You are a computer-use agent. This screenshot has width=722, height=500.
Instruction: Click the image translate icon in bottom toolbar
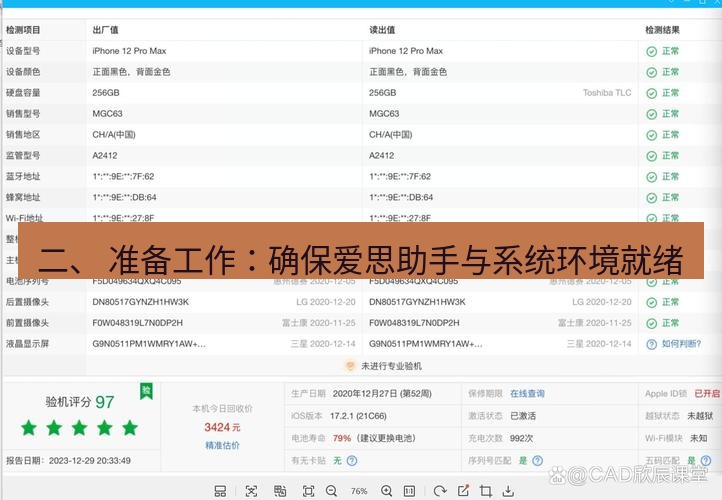(x=280, y=491)
